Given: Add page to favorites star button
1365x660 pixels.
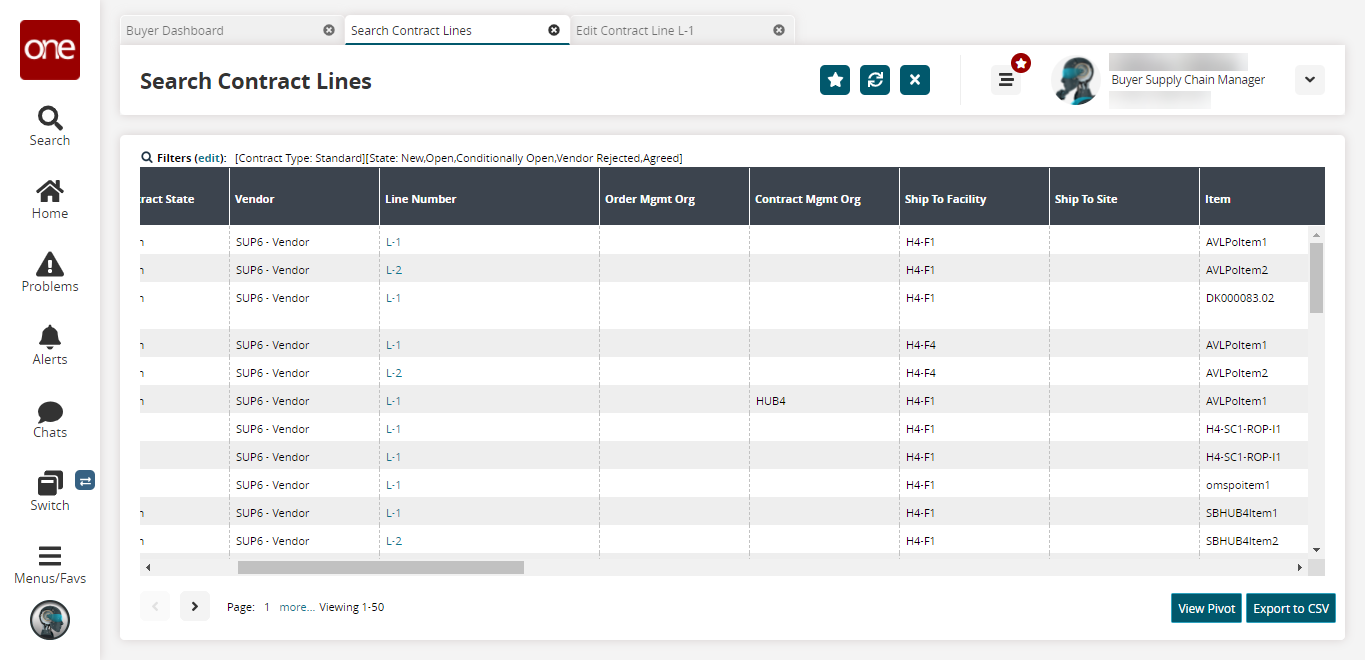Looking at the screenshot, I should click(835, 80).
